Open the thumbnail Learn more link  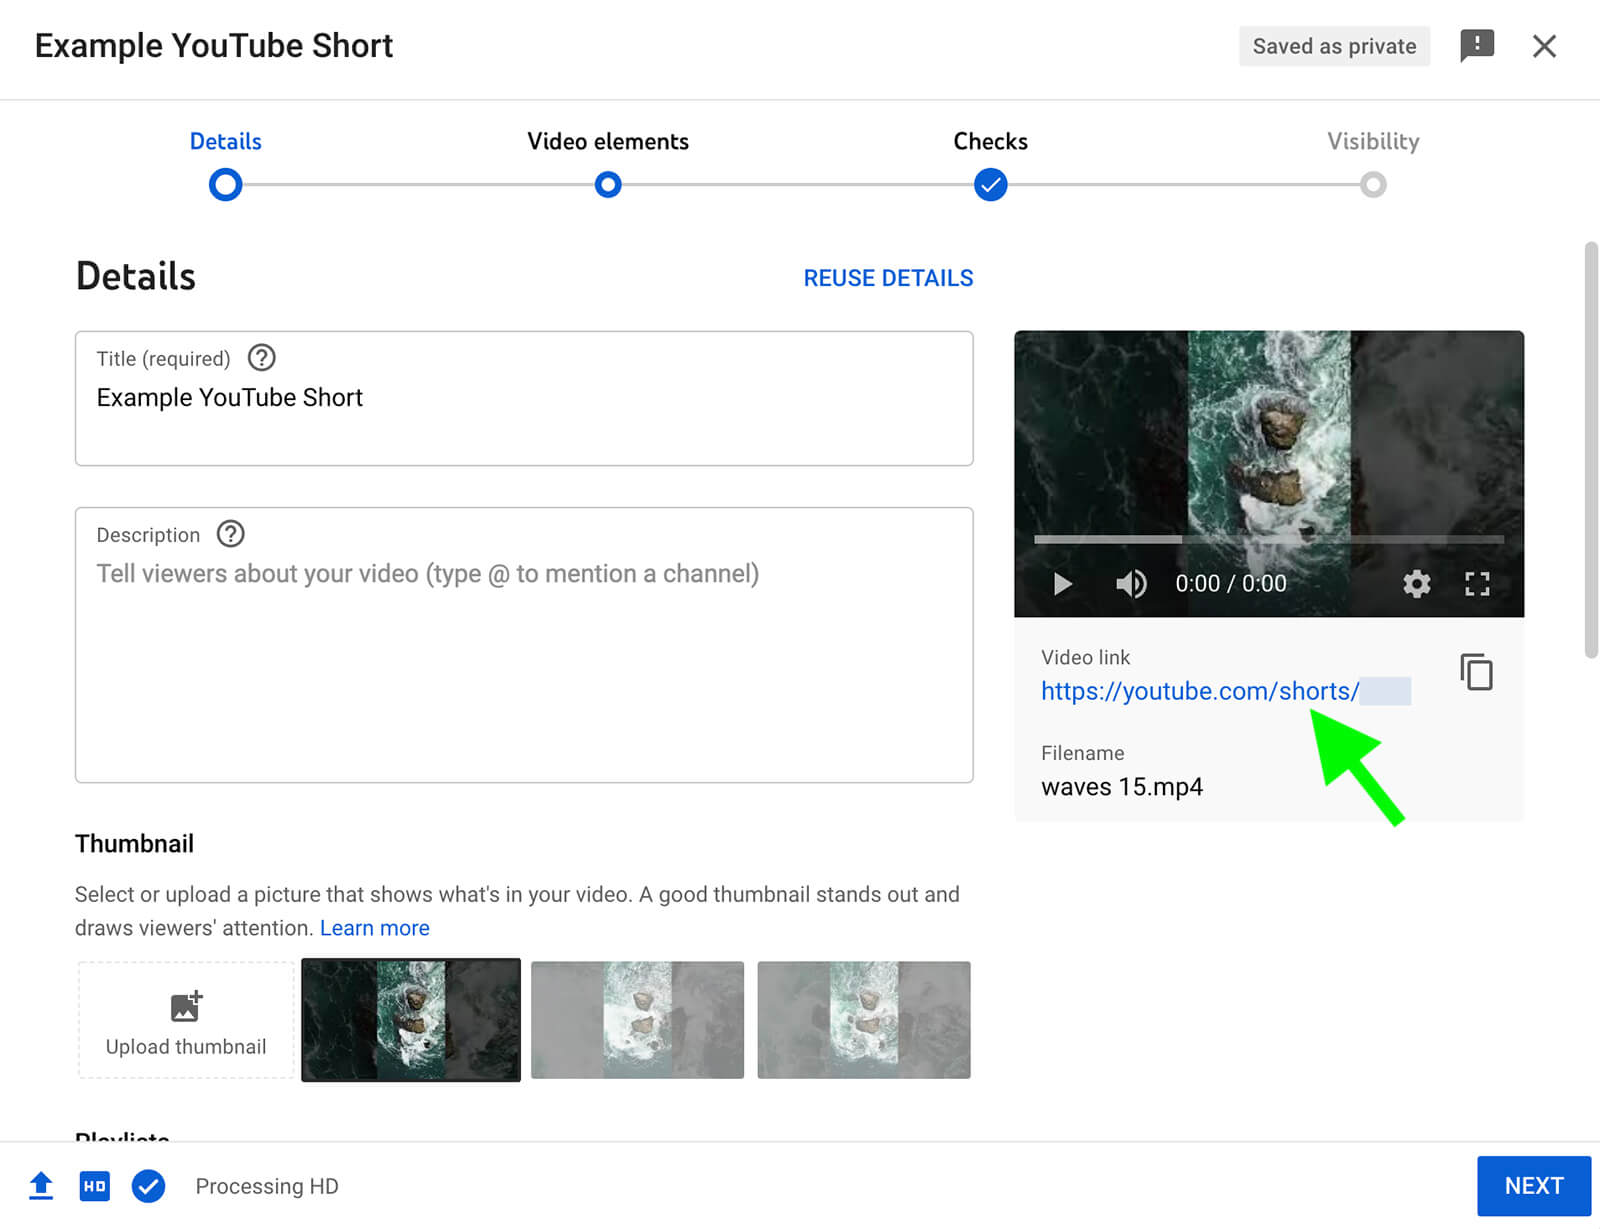pos(374,927)
